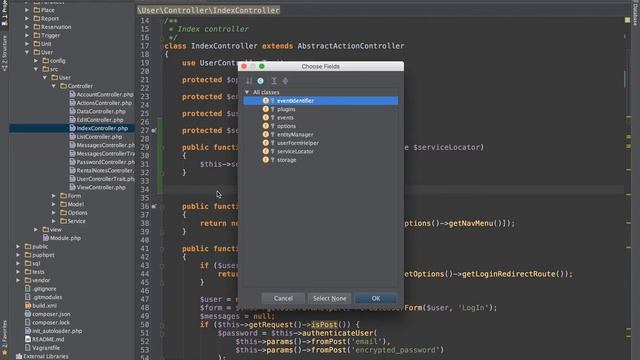
Task: Click the IndexController breadcrumb path
Action: coord(209,10)
